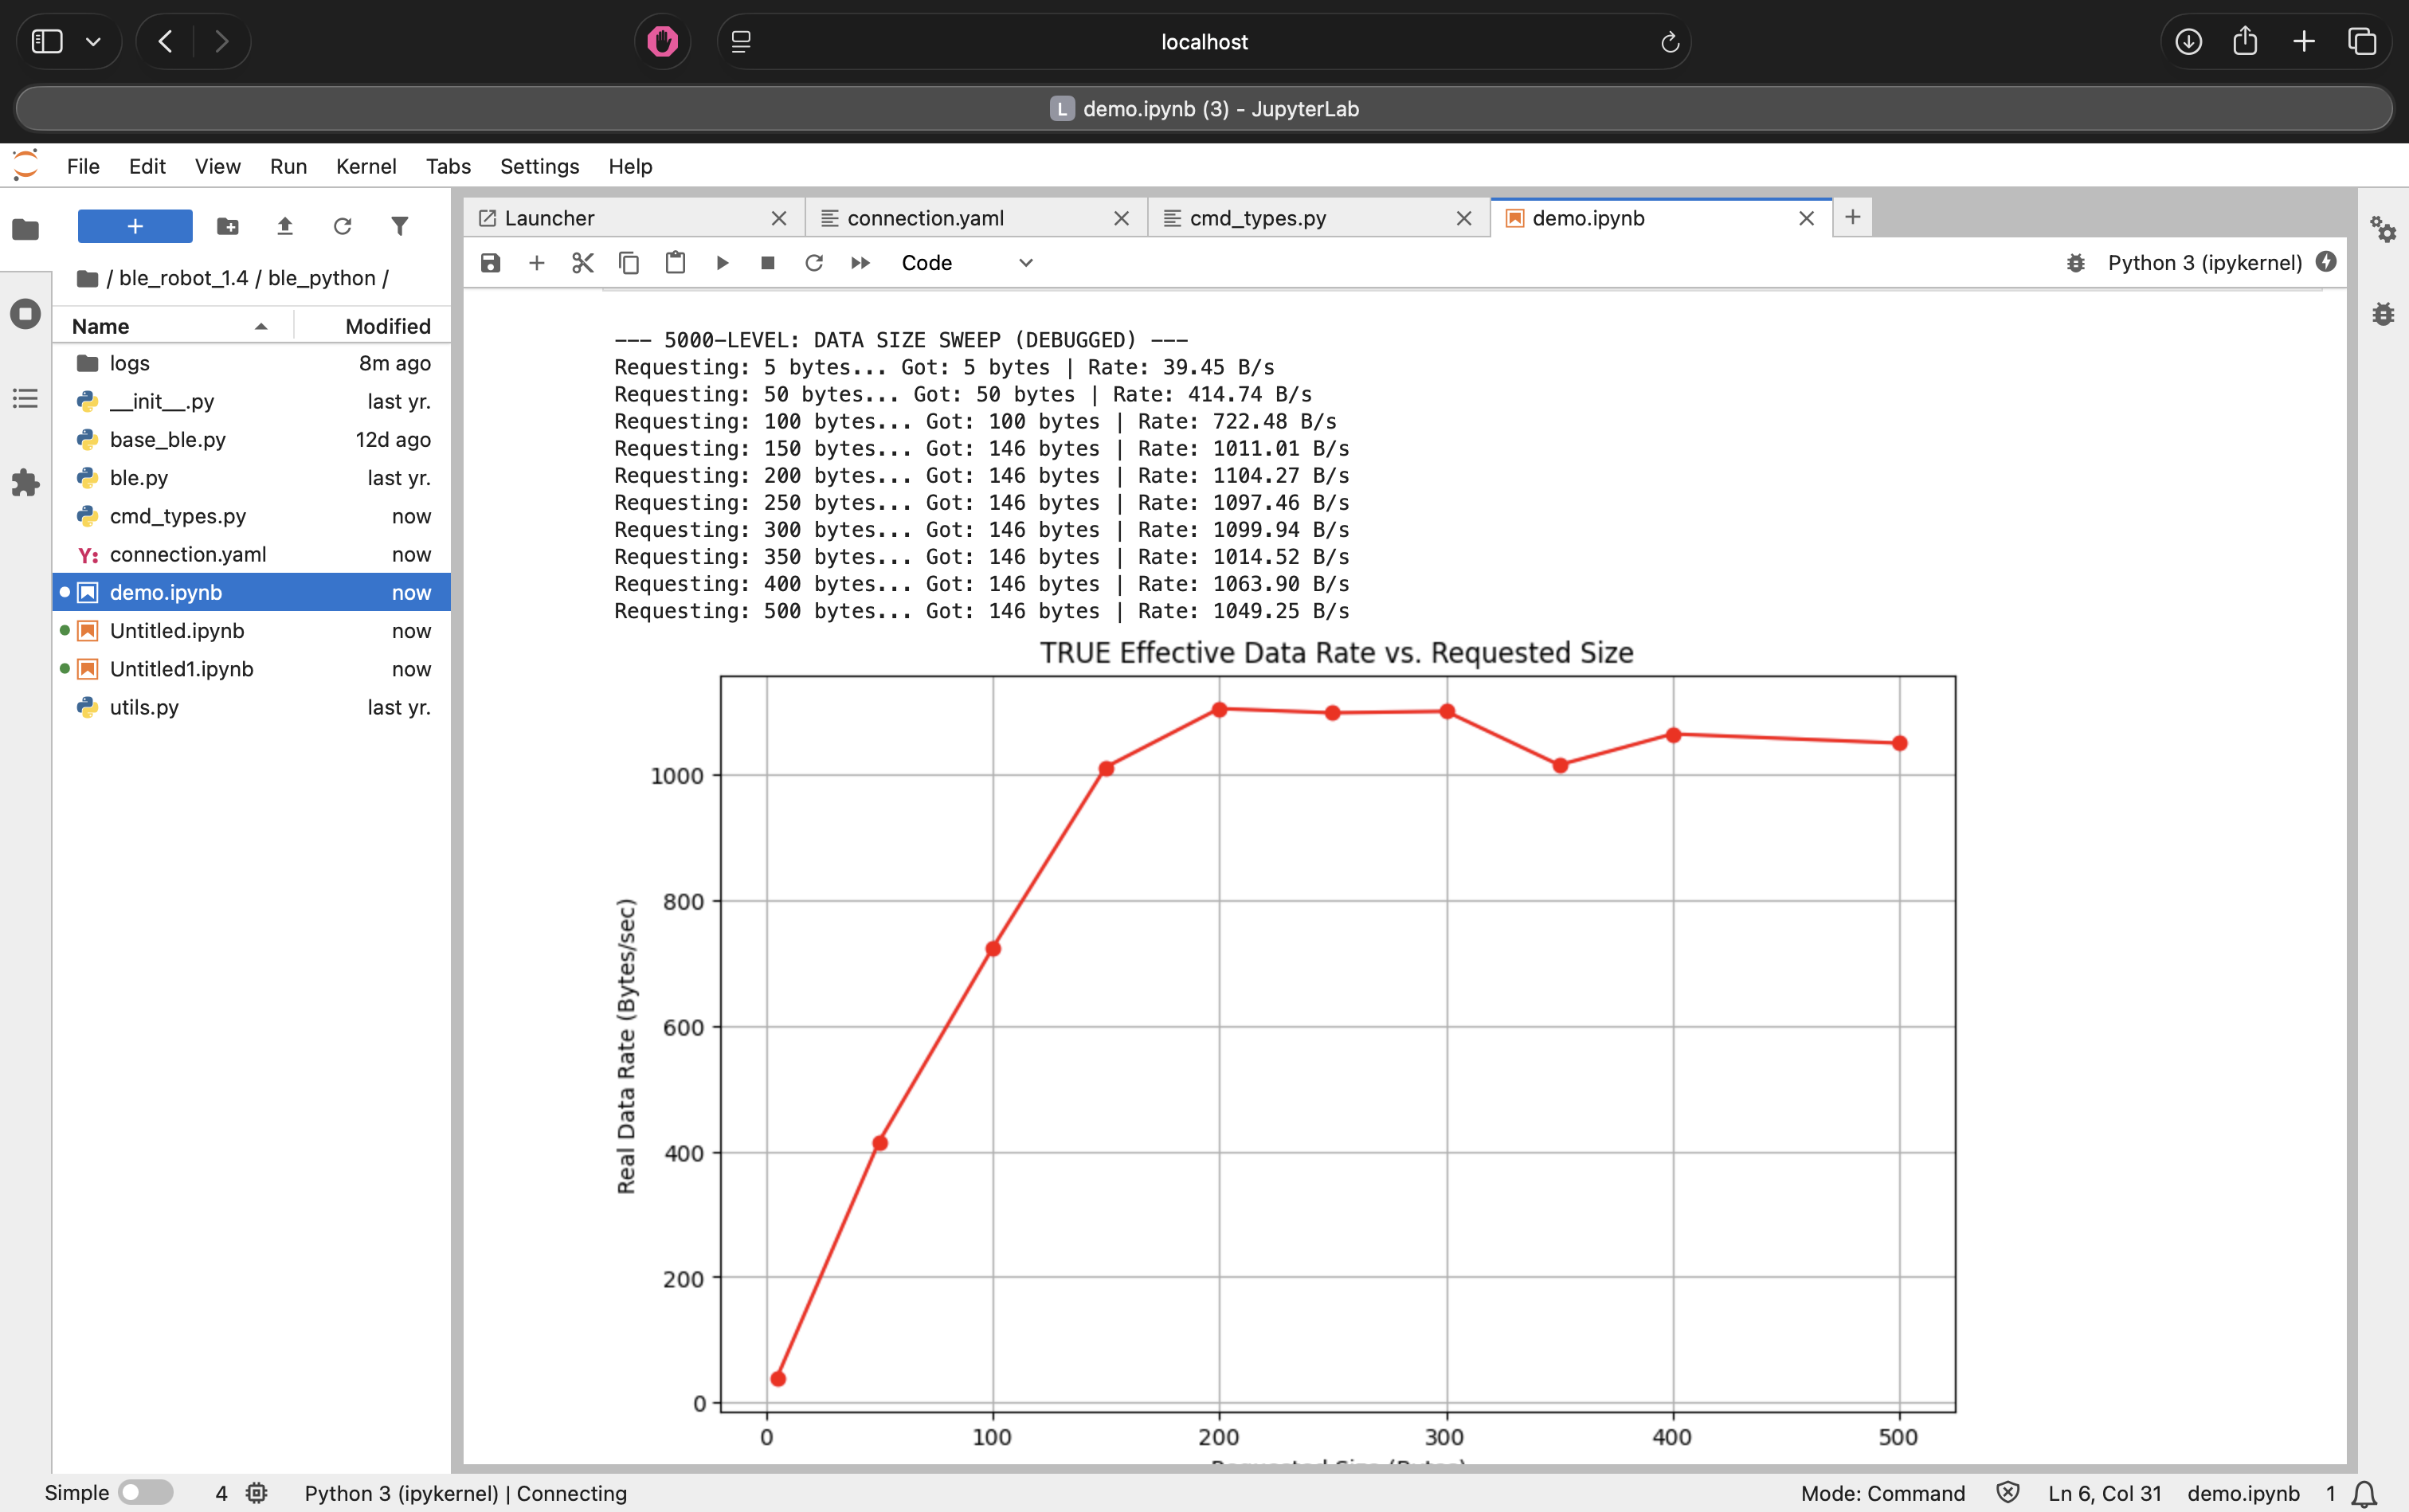Restart kernel and run all cells
The image size is (2409, 1512).
(x=860, y=263)
